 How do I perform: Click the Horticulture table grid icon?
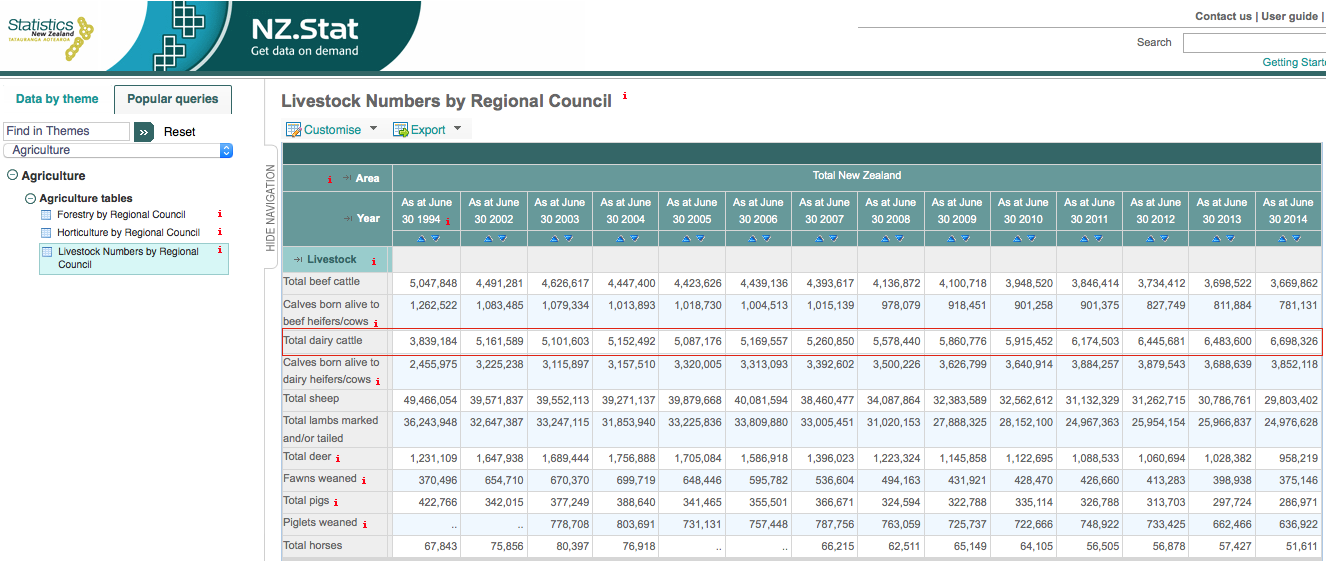click(x=46, y=232)
